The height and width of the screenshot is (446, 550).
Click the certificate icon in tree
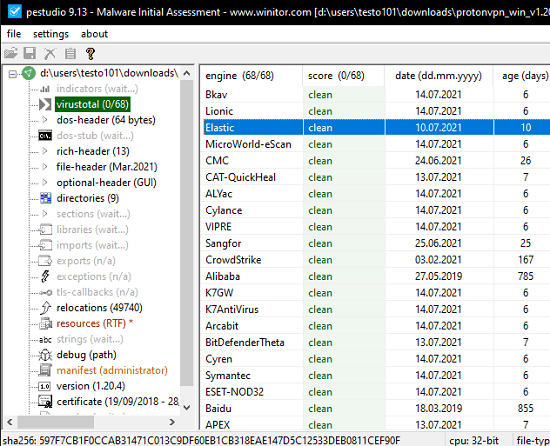pos(45,401)
